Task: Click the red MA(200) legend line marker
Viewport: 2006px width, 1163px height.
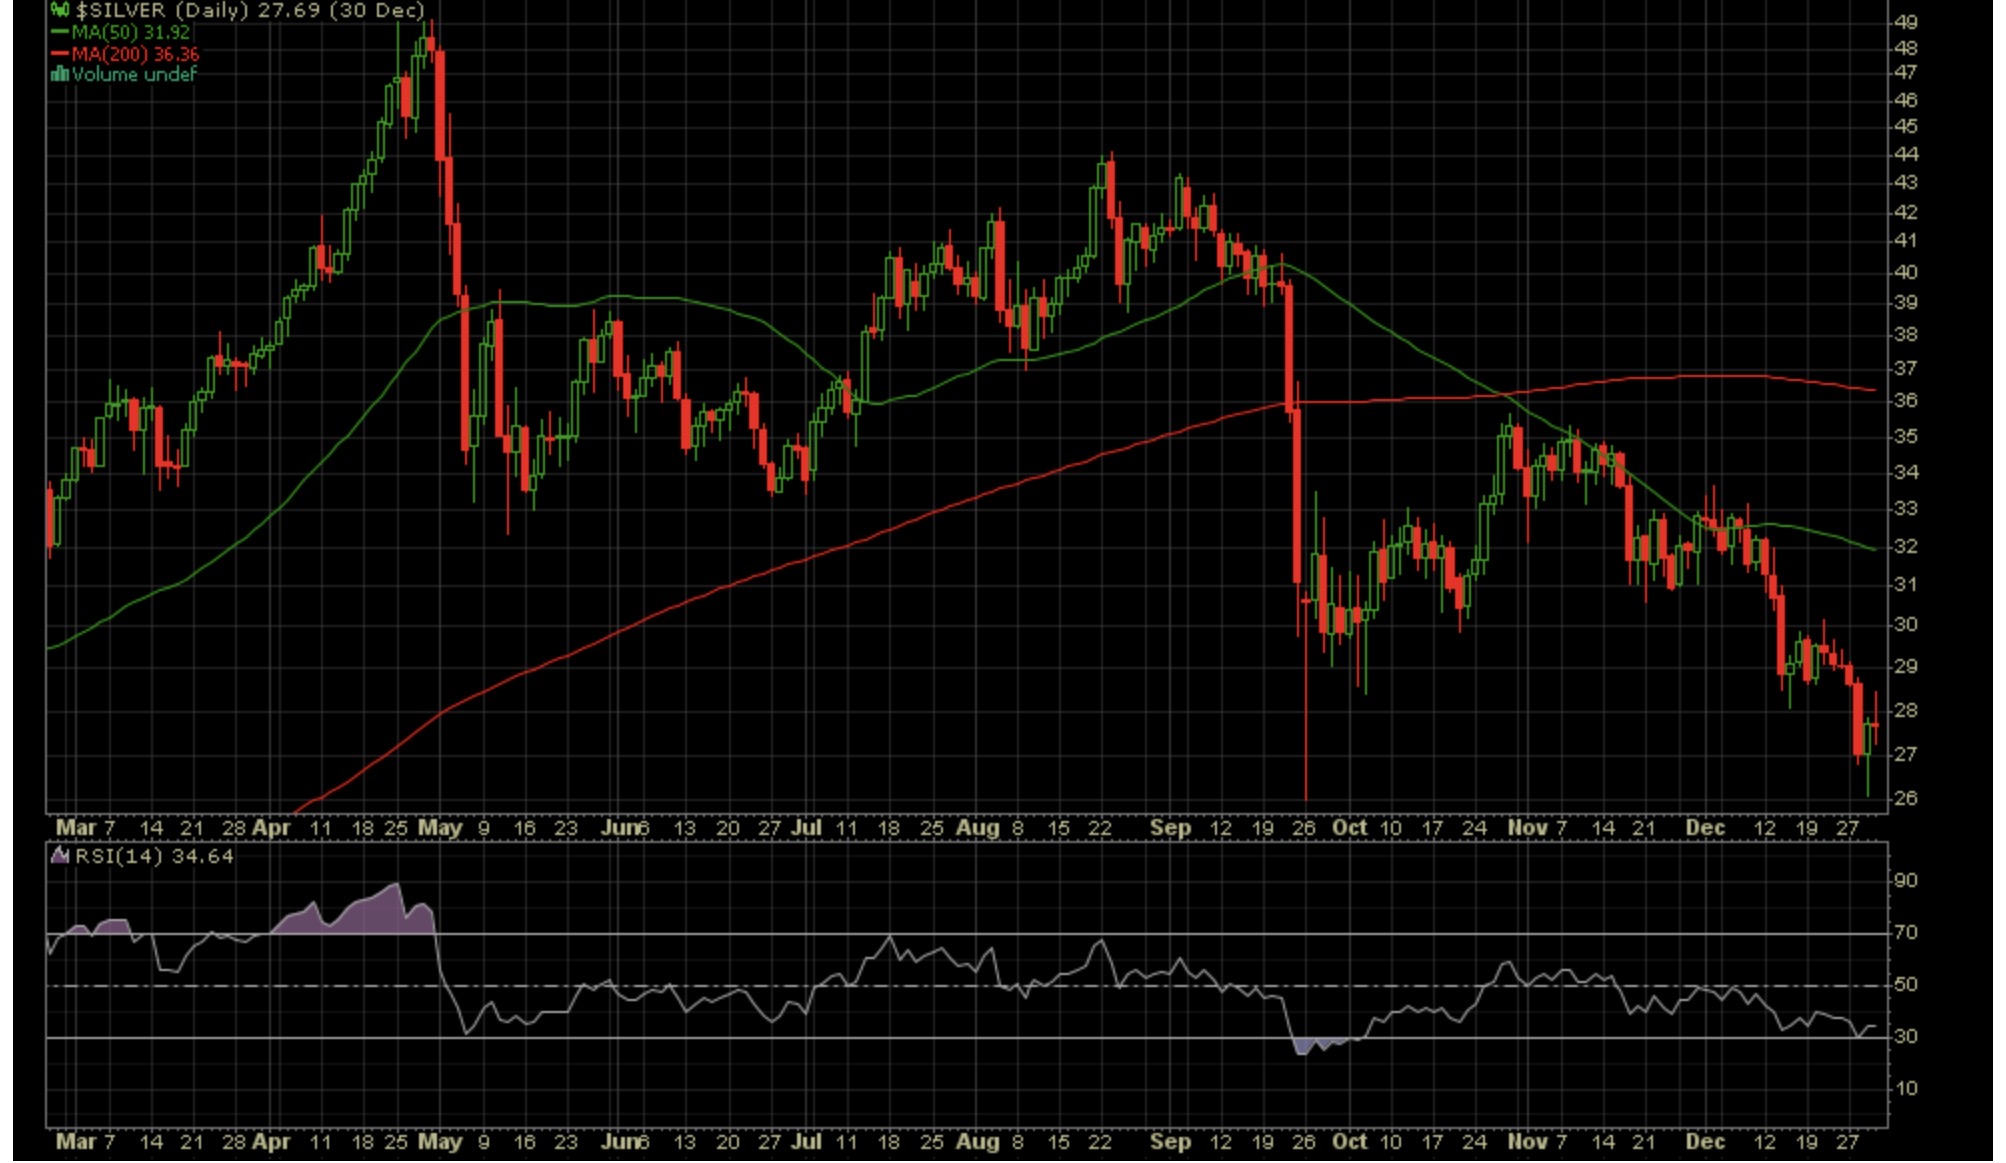Action: pos(59,54)
